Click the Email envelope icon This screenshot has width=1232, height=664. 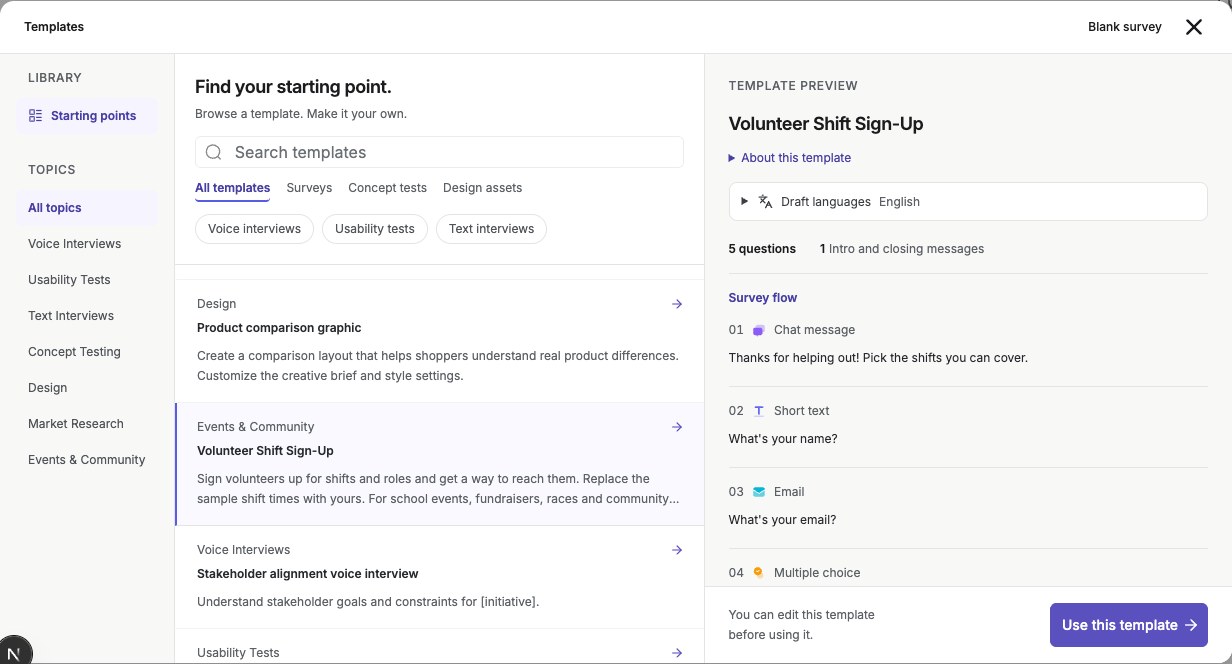(759, 492)
